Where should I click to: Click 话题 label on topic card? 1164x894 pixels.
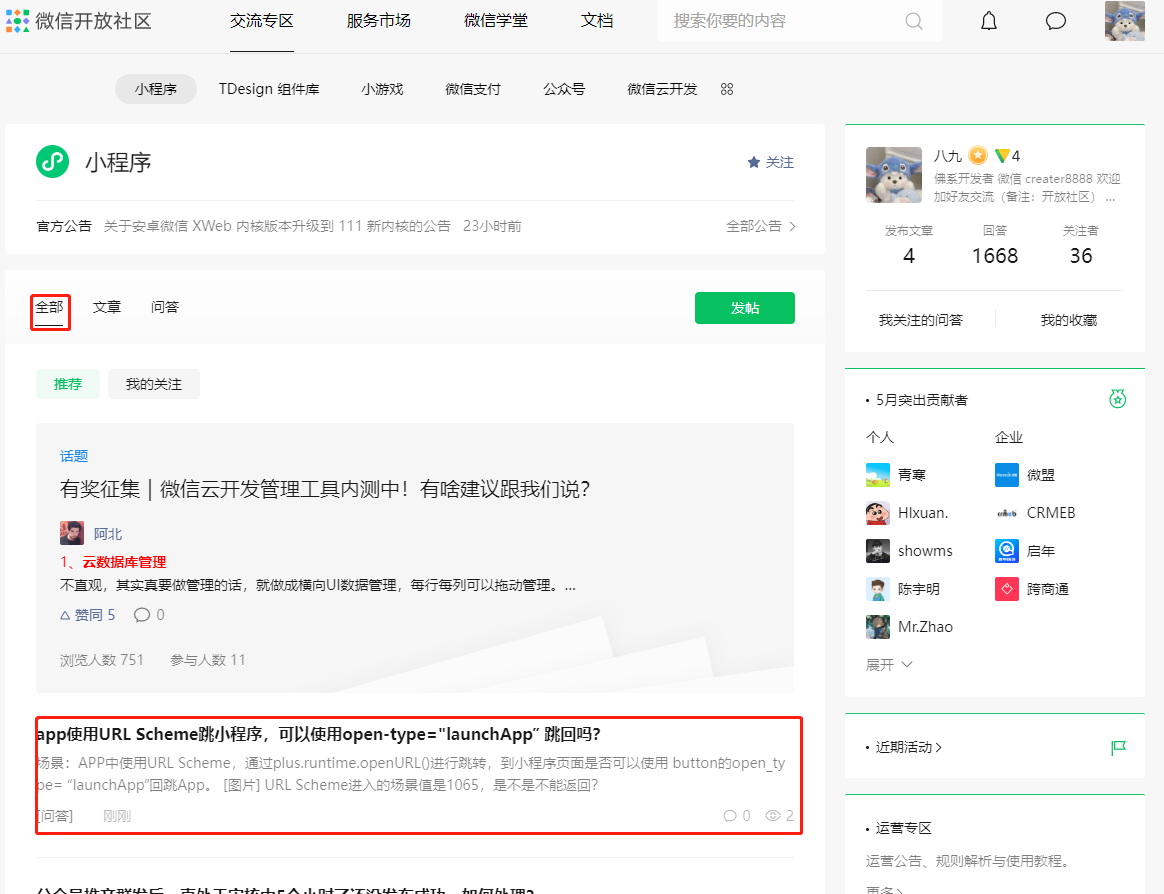[x=73, y=456]
